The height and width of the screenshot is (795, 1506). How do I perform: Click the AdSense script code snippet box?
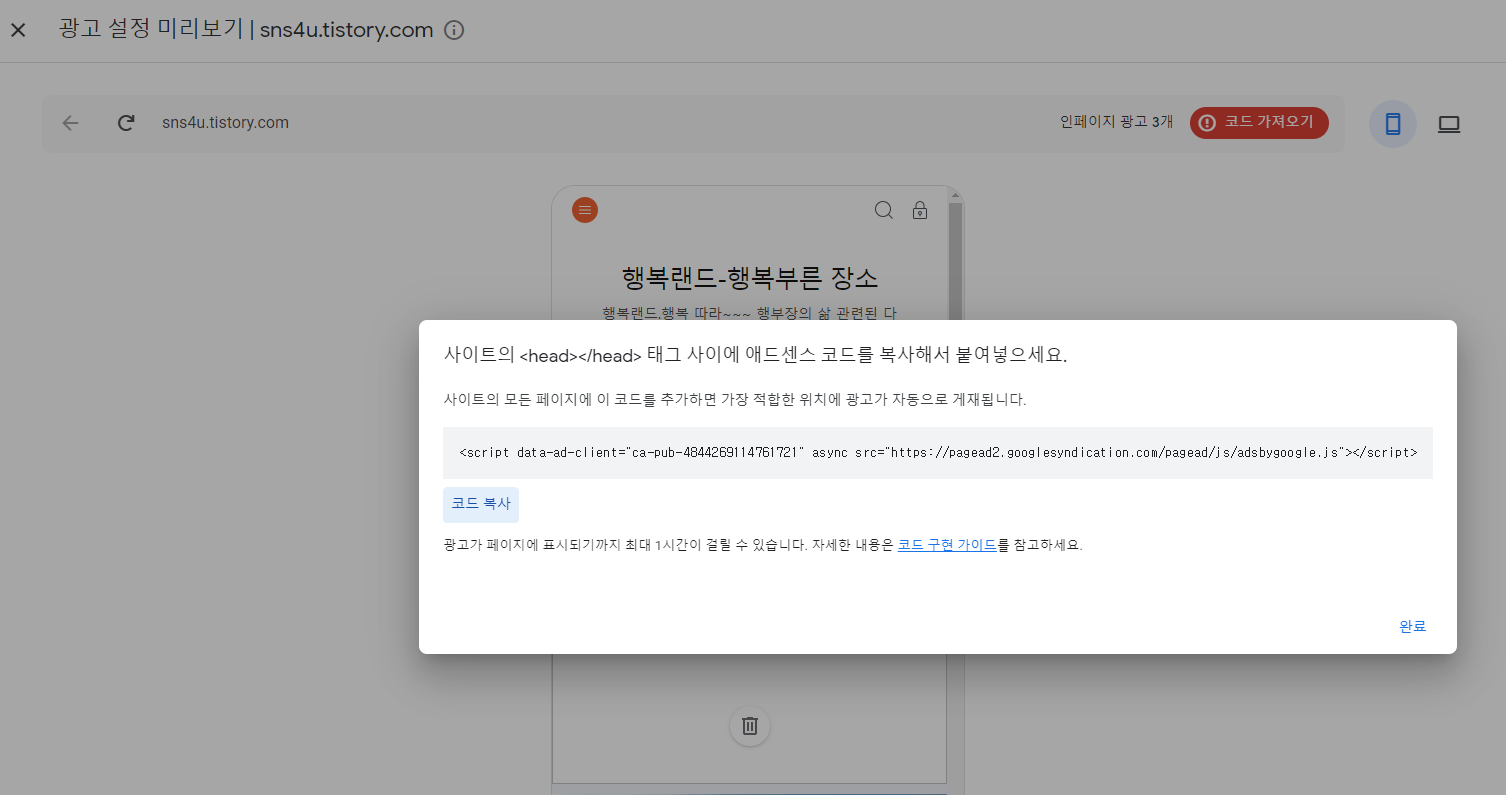coord(938,452)
